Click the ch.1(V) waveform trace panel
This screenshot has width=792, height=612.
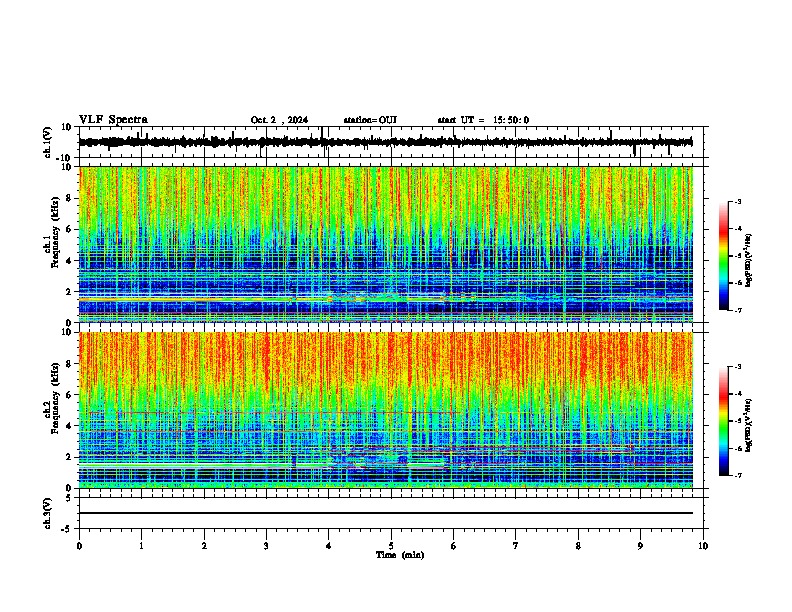390,142
